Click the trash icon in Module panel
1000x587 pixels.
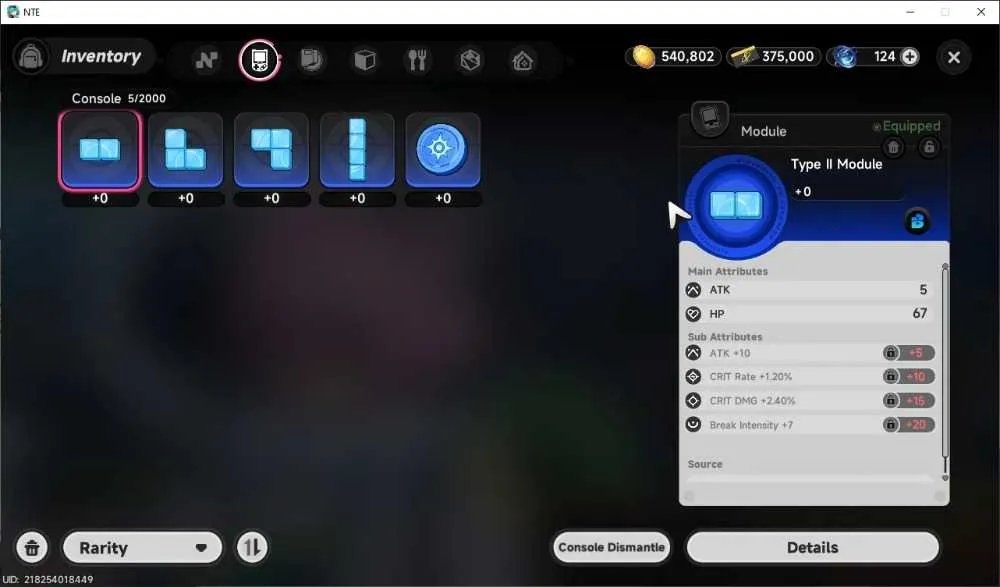(893, 148)
